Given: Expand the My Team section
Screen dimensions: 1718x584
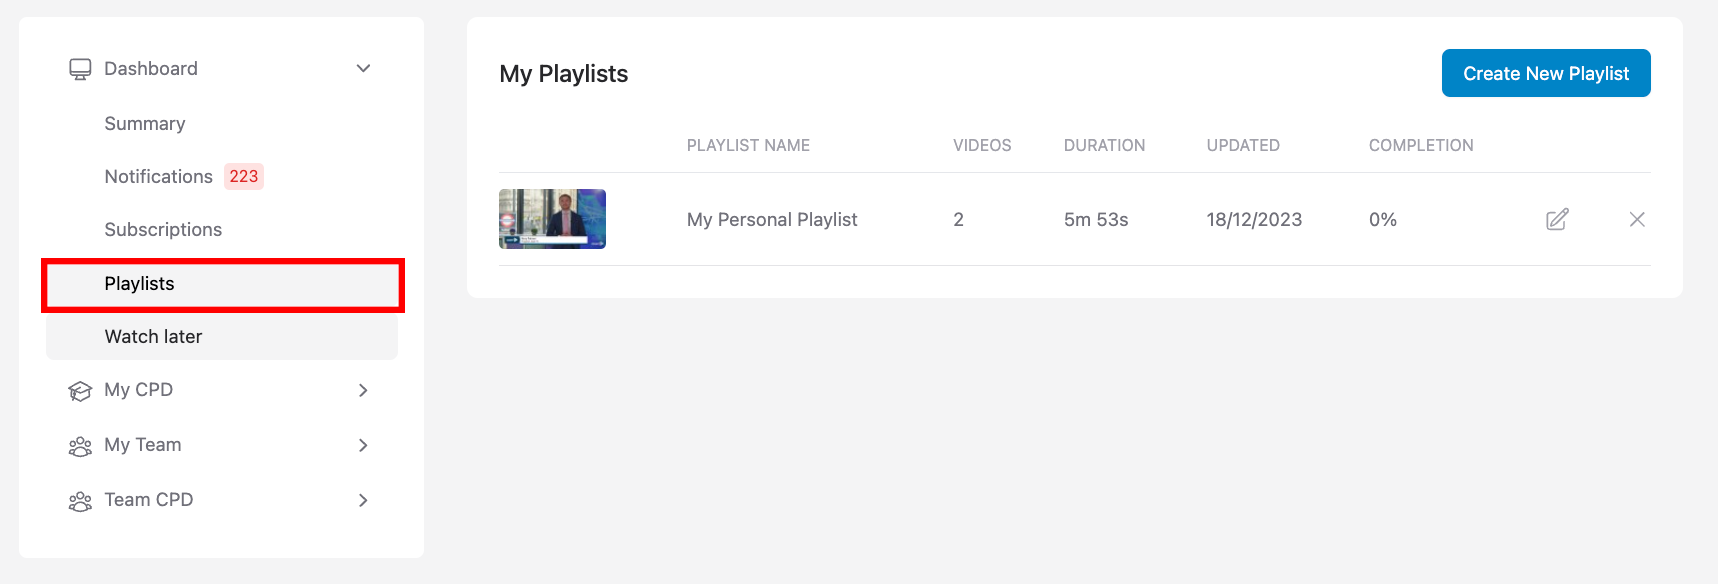Looking at the screenshot, I should [364, 445].
